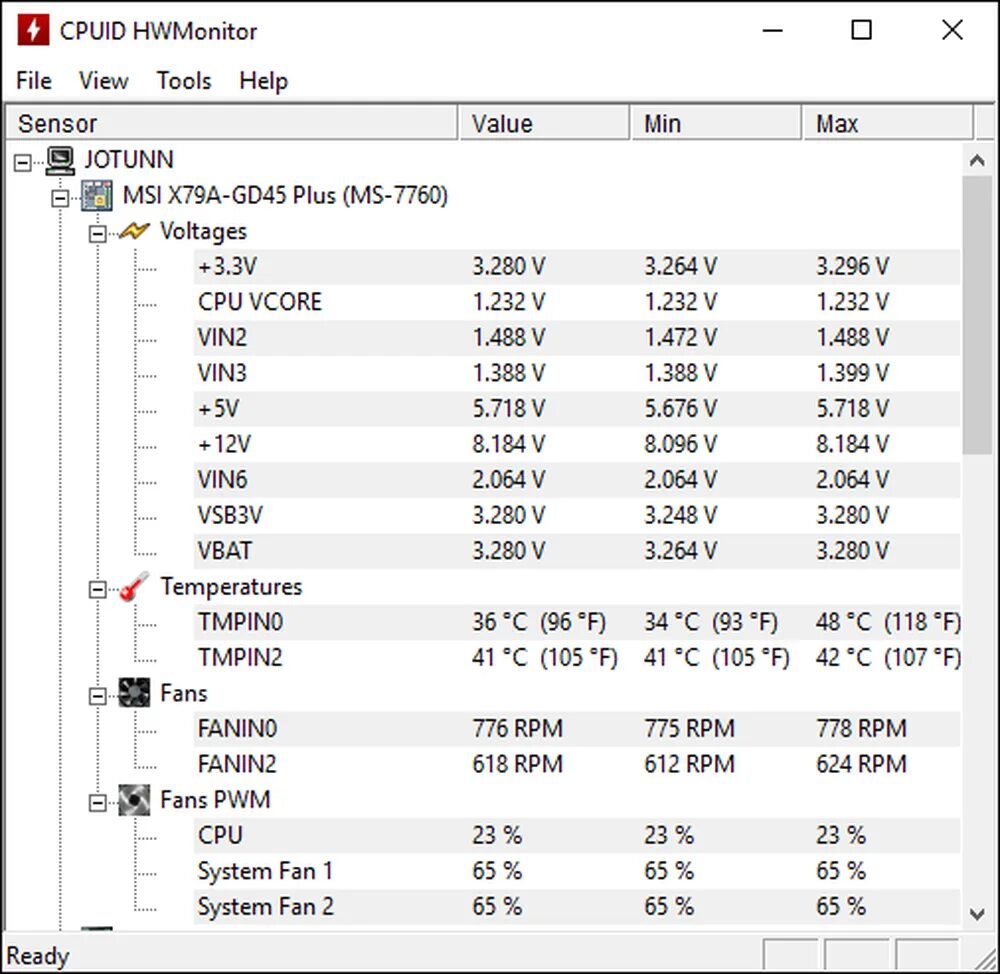Click the JOTUNN computer icon
Viewport: 1000px width, 974px height.
point(61,160)
